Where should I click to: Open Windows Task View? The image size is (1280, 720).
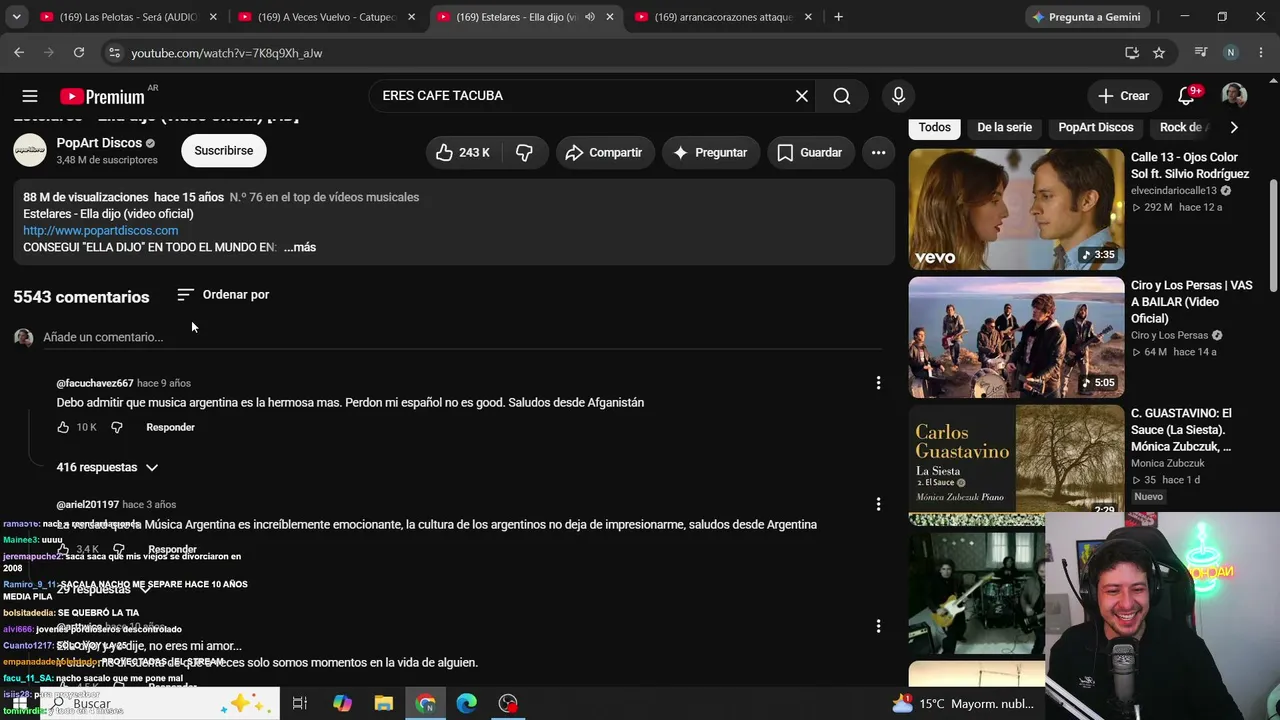(299, 704)
